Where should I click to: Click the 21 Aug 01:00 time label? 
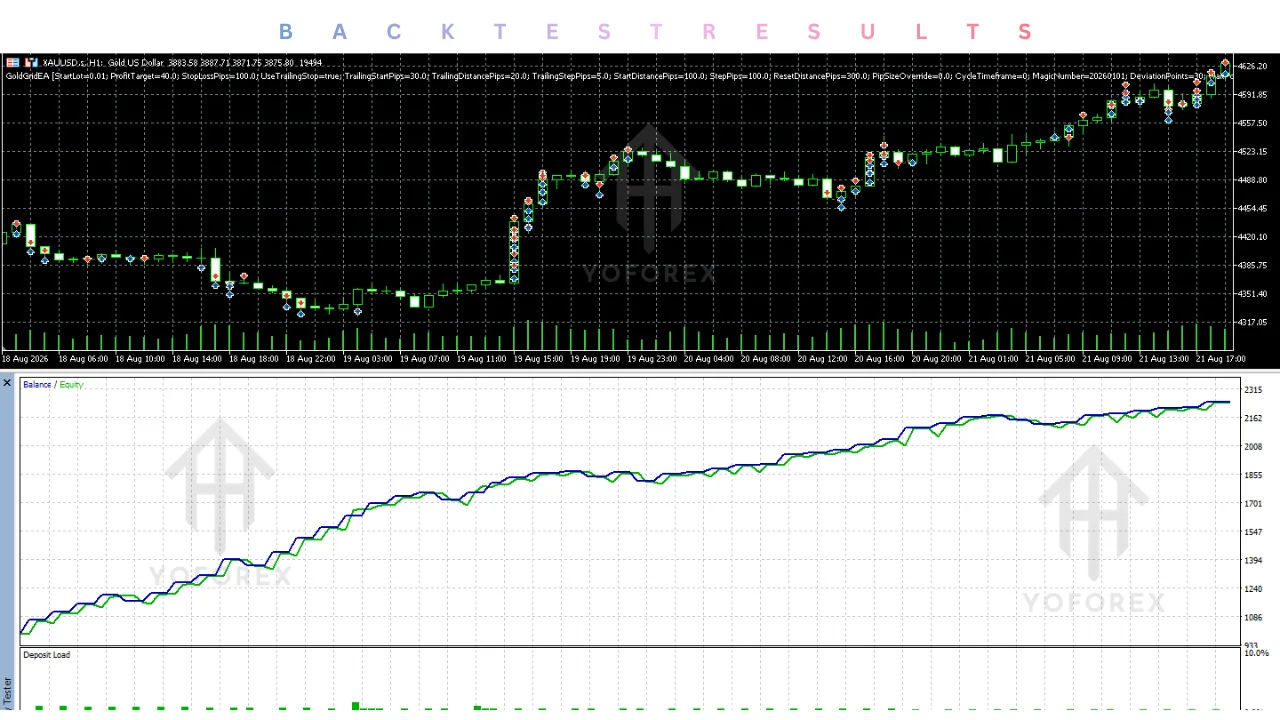click(994, 359)
